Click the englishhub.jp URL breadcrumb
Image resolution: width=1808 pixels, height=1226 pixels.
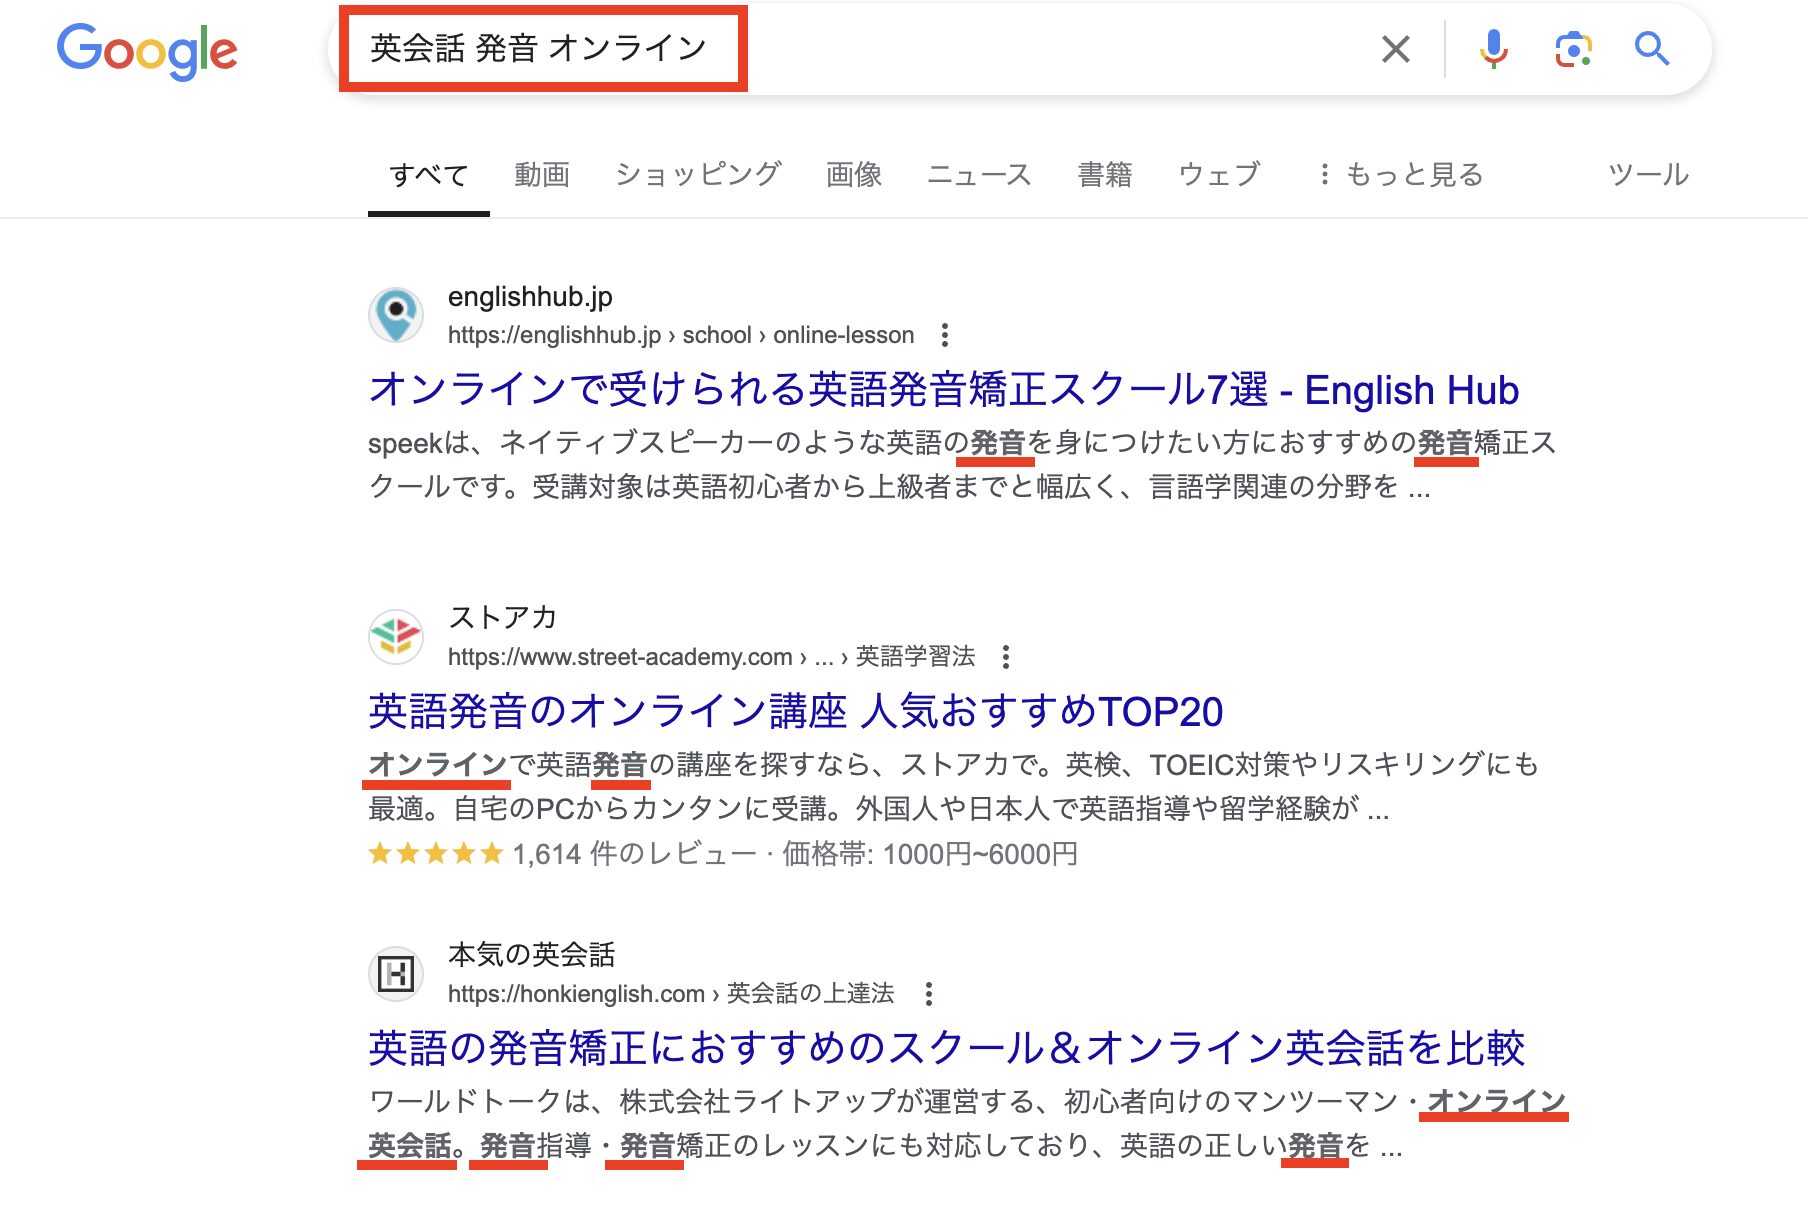coord(681,335)
